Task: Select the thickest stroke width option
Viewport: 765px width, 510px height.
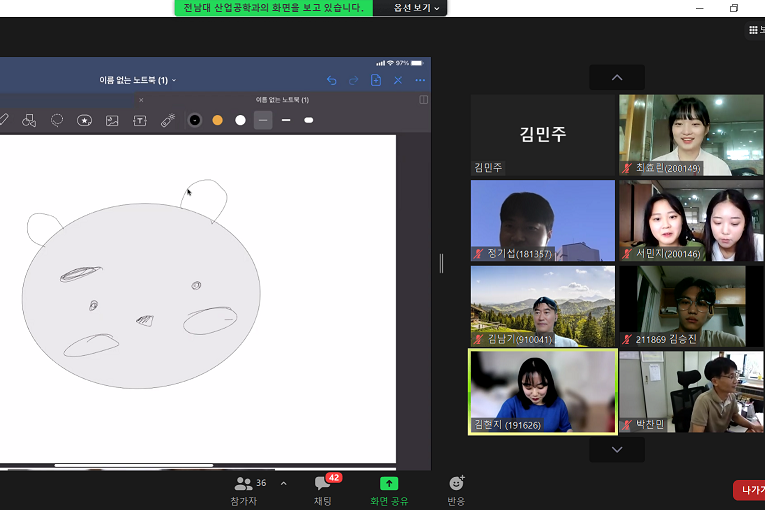Action: tap(309, 120)
